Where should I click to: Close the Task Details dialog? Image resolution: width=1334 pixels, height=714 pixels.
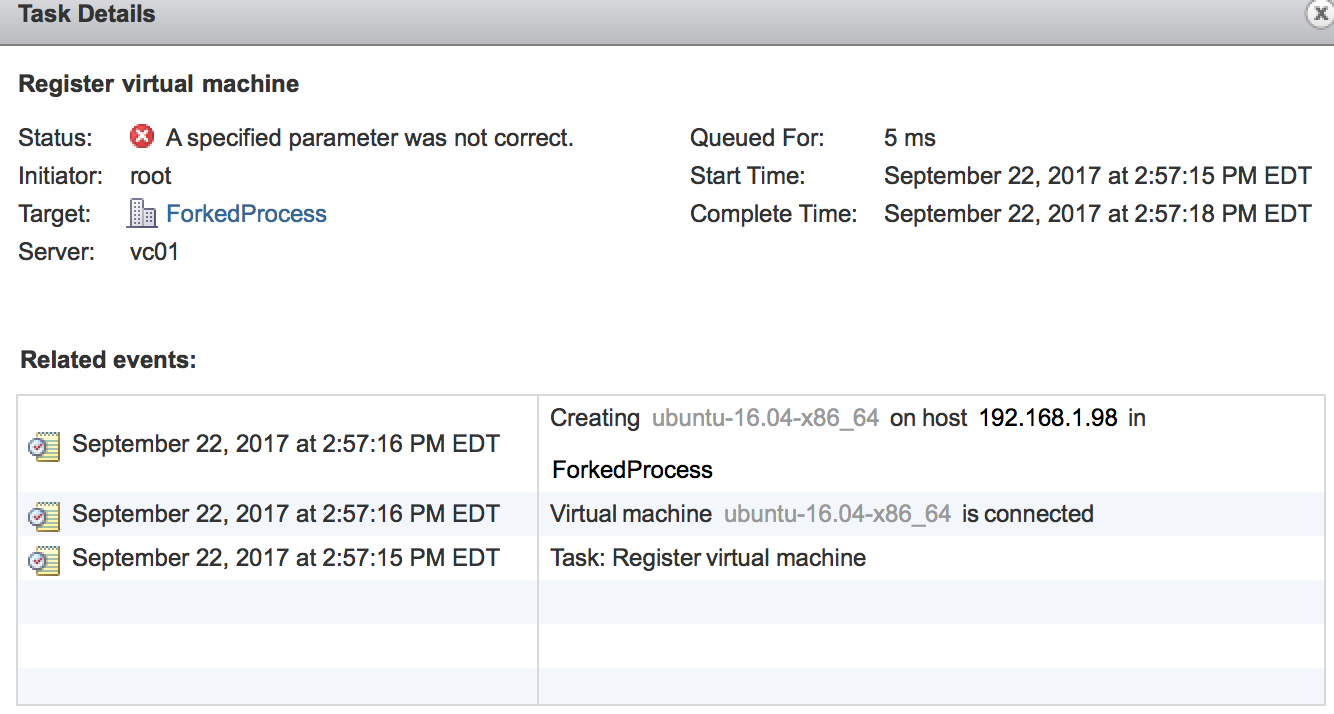[1319, 13]
